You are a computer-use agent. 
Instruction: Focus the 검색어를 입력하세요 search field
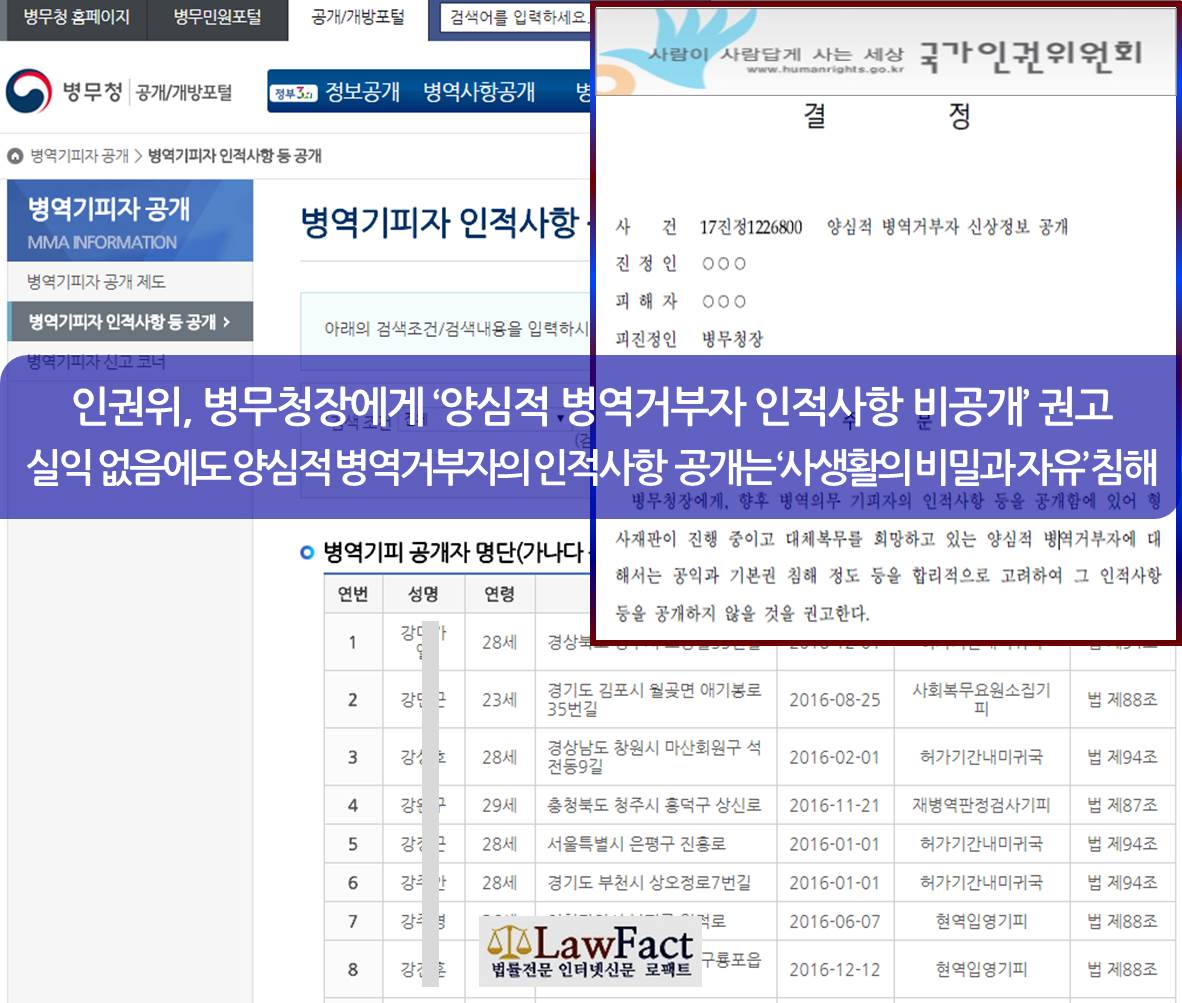(x=514, y=17)
